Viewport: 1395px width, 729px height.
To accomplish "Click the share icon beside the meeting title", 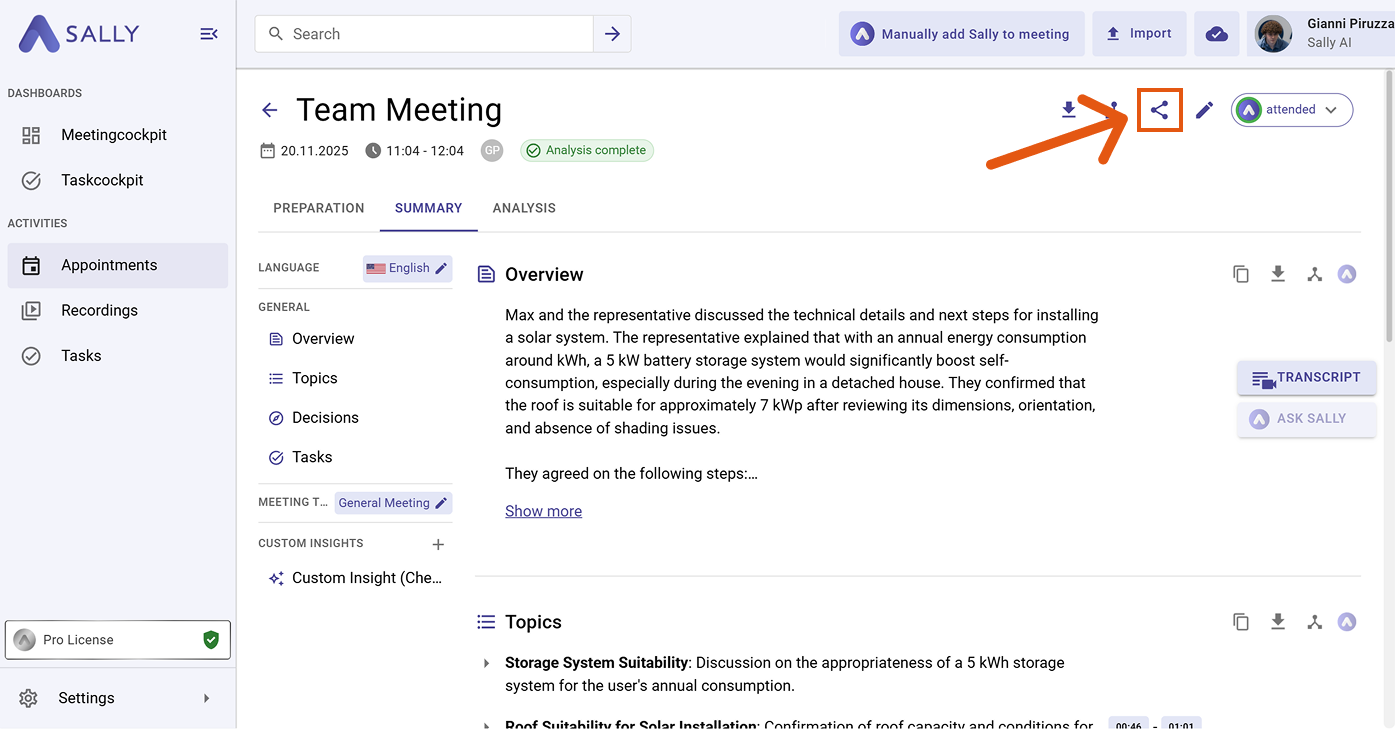I will [x=1159, y=110].
